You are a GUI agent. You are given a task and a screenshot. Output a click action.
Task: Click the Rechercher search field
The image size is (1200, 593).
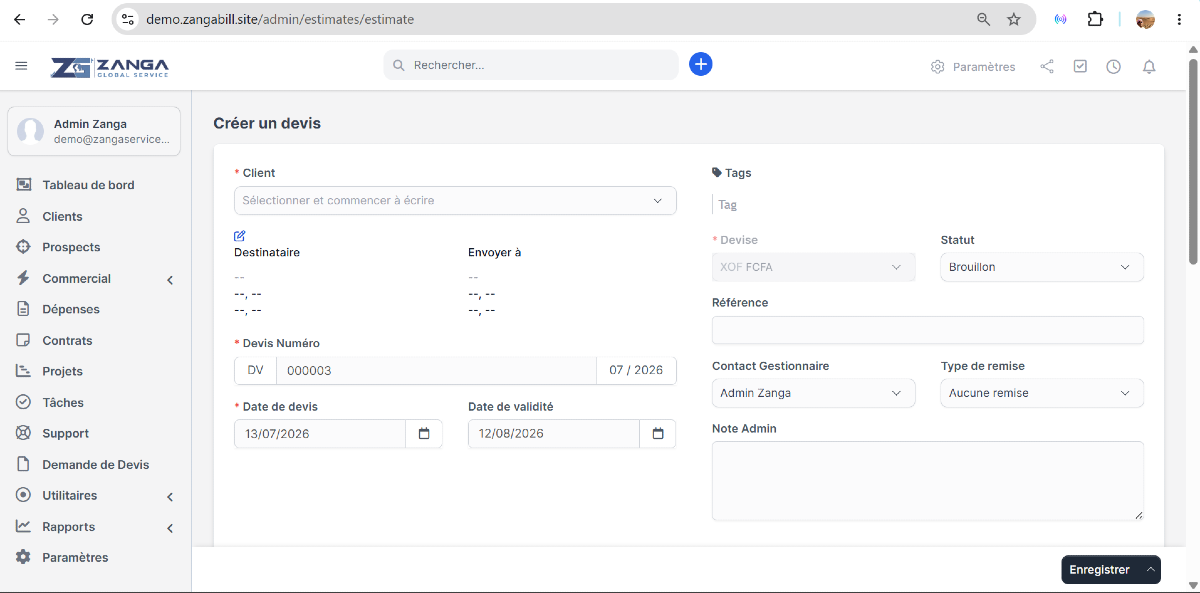[531, 65]
